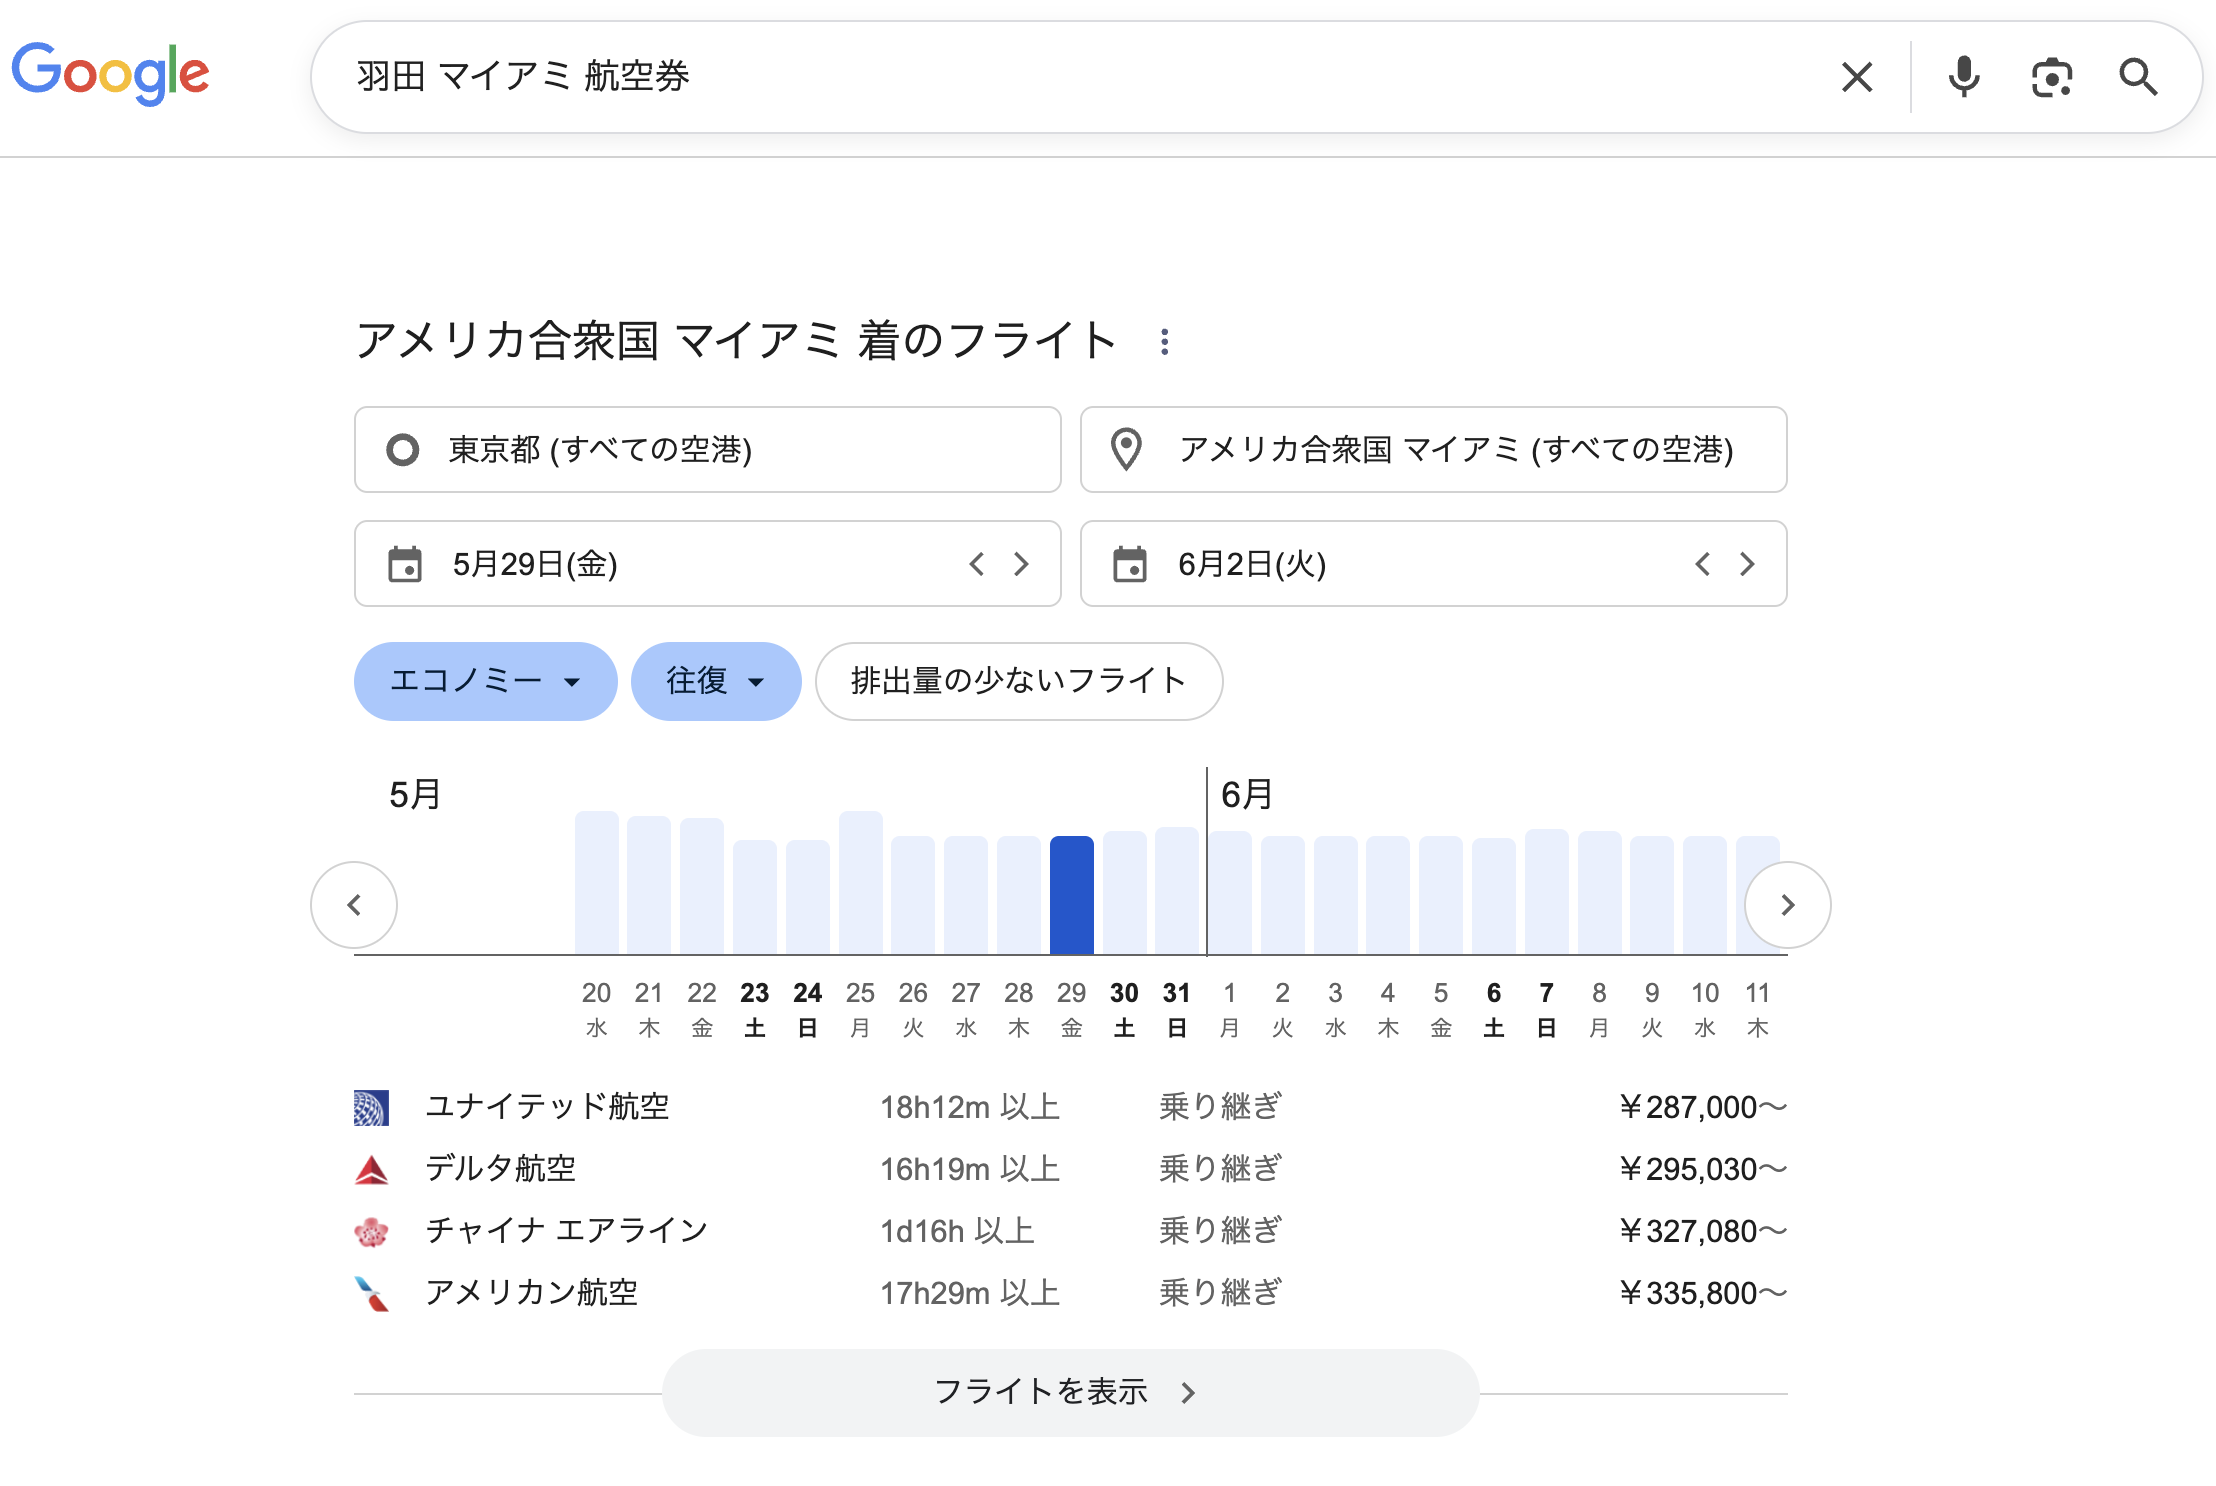The image size is (2216, 1486).
Task: Click calendar icon in 5月29日 departure field
Action: point(405,564)
